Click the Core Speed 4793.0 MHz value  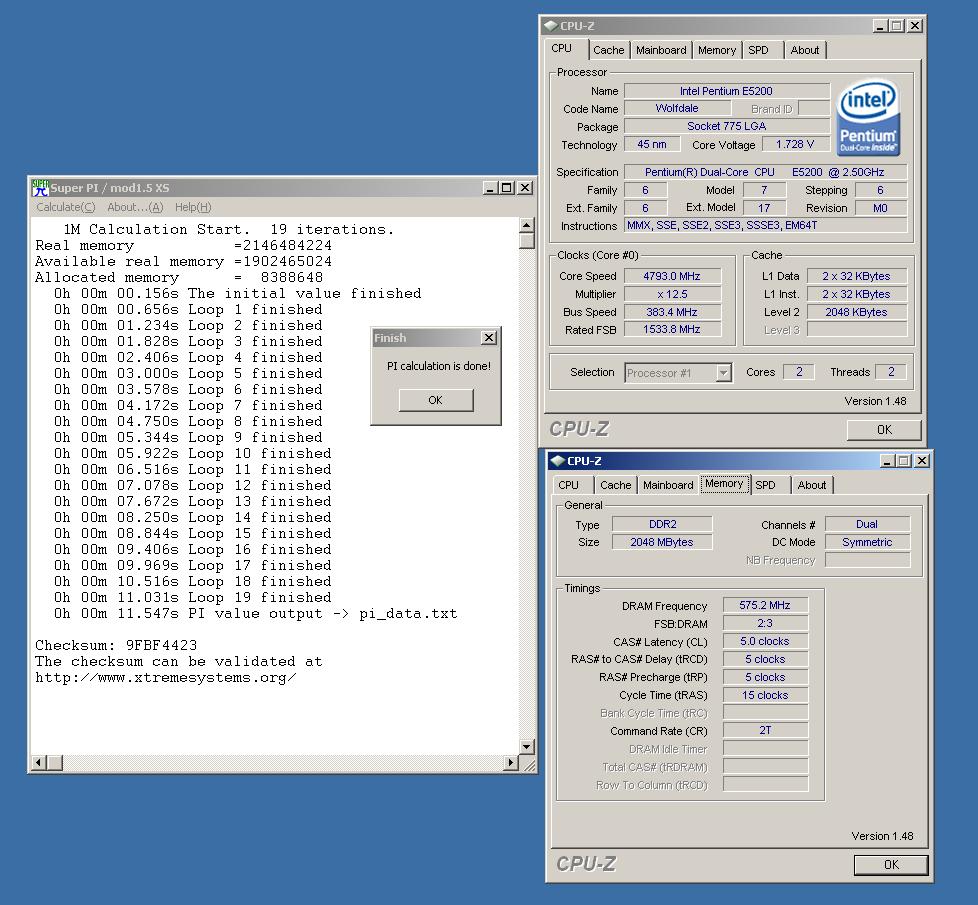(672, 276)
